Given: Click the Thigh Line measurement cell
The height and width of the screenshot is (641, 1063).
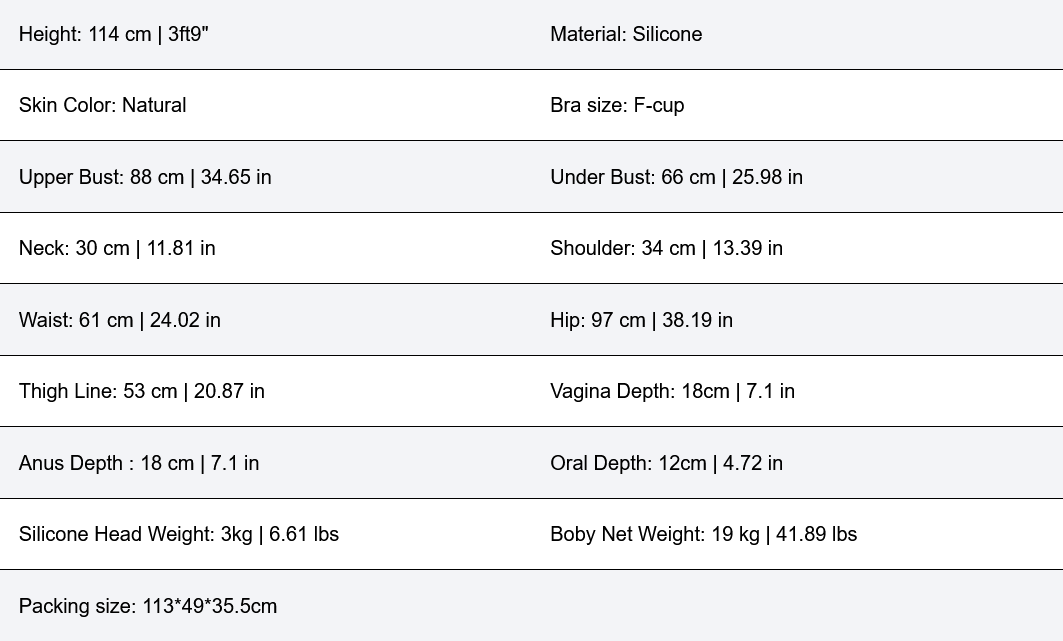Looking at the screenshot, I should pyautogui.click(x=141, y=391).
